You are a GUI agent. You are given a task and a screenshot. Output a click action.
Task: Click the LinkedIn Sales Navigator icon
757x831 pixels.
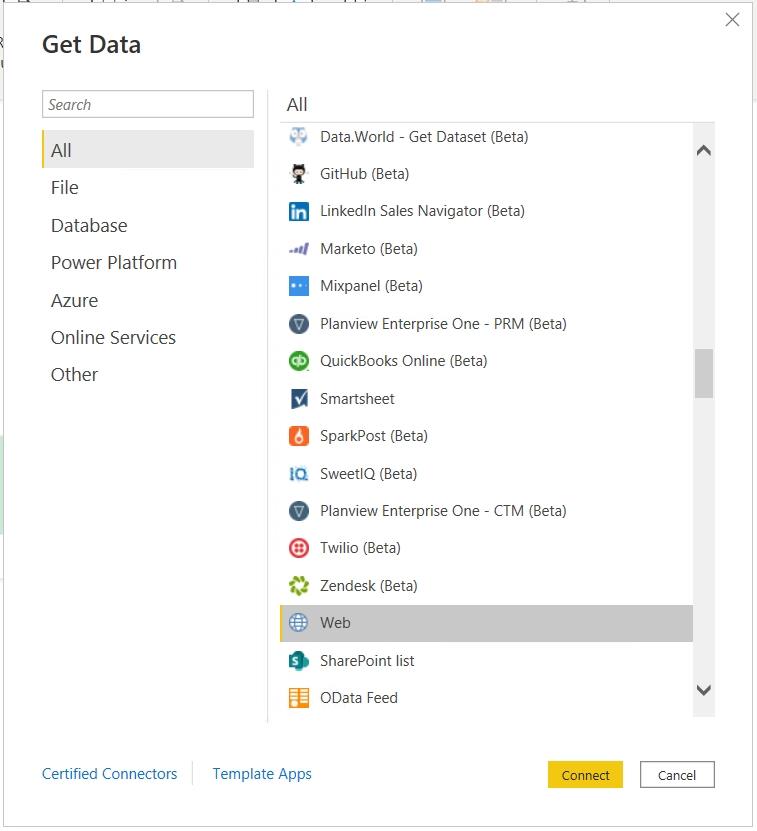(x=298, y=211)
